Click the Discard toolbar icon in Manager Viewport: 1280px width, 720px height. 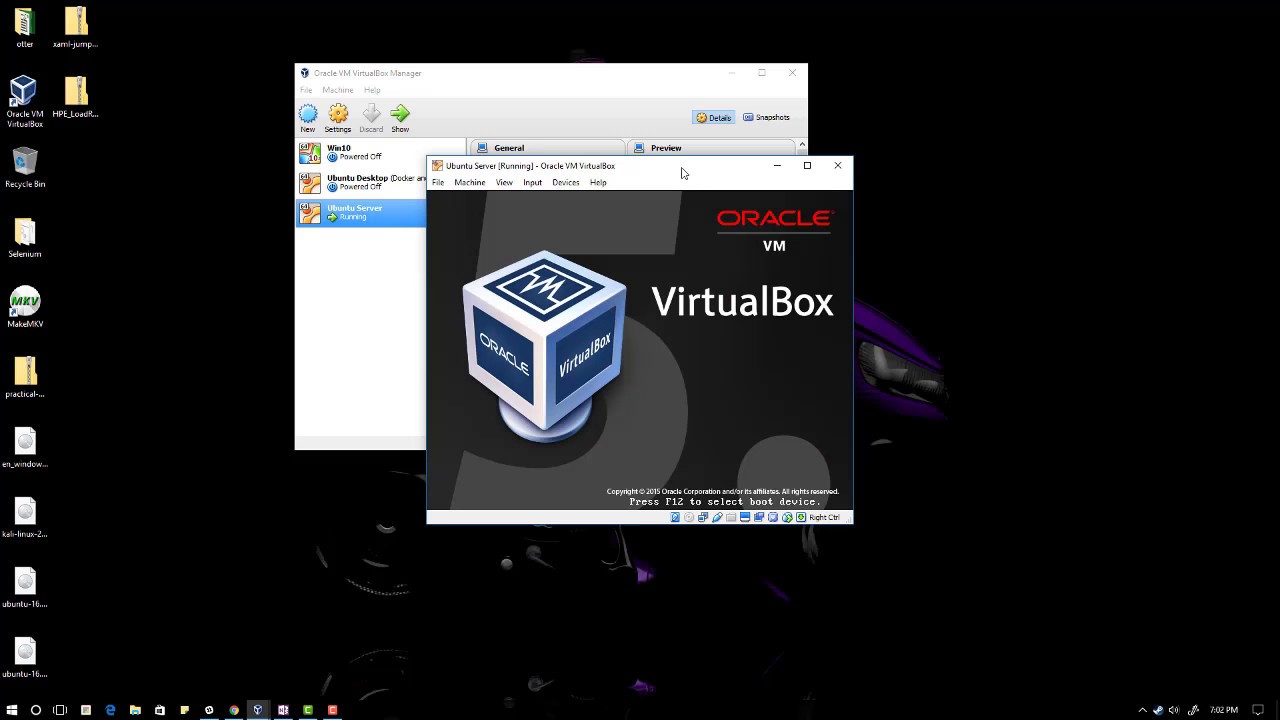coord(371,118)
